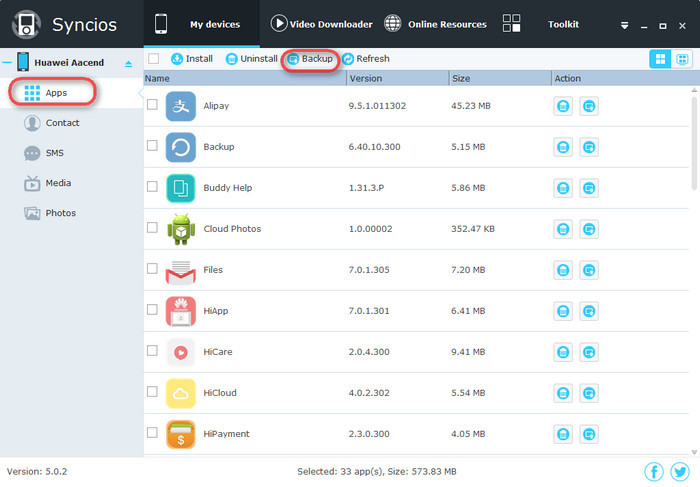
Task: Click Files row uninstall icon
Action: [563, 270]
